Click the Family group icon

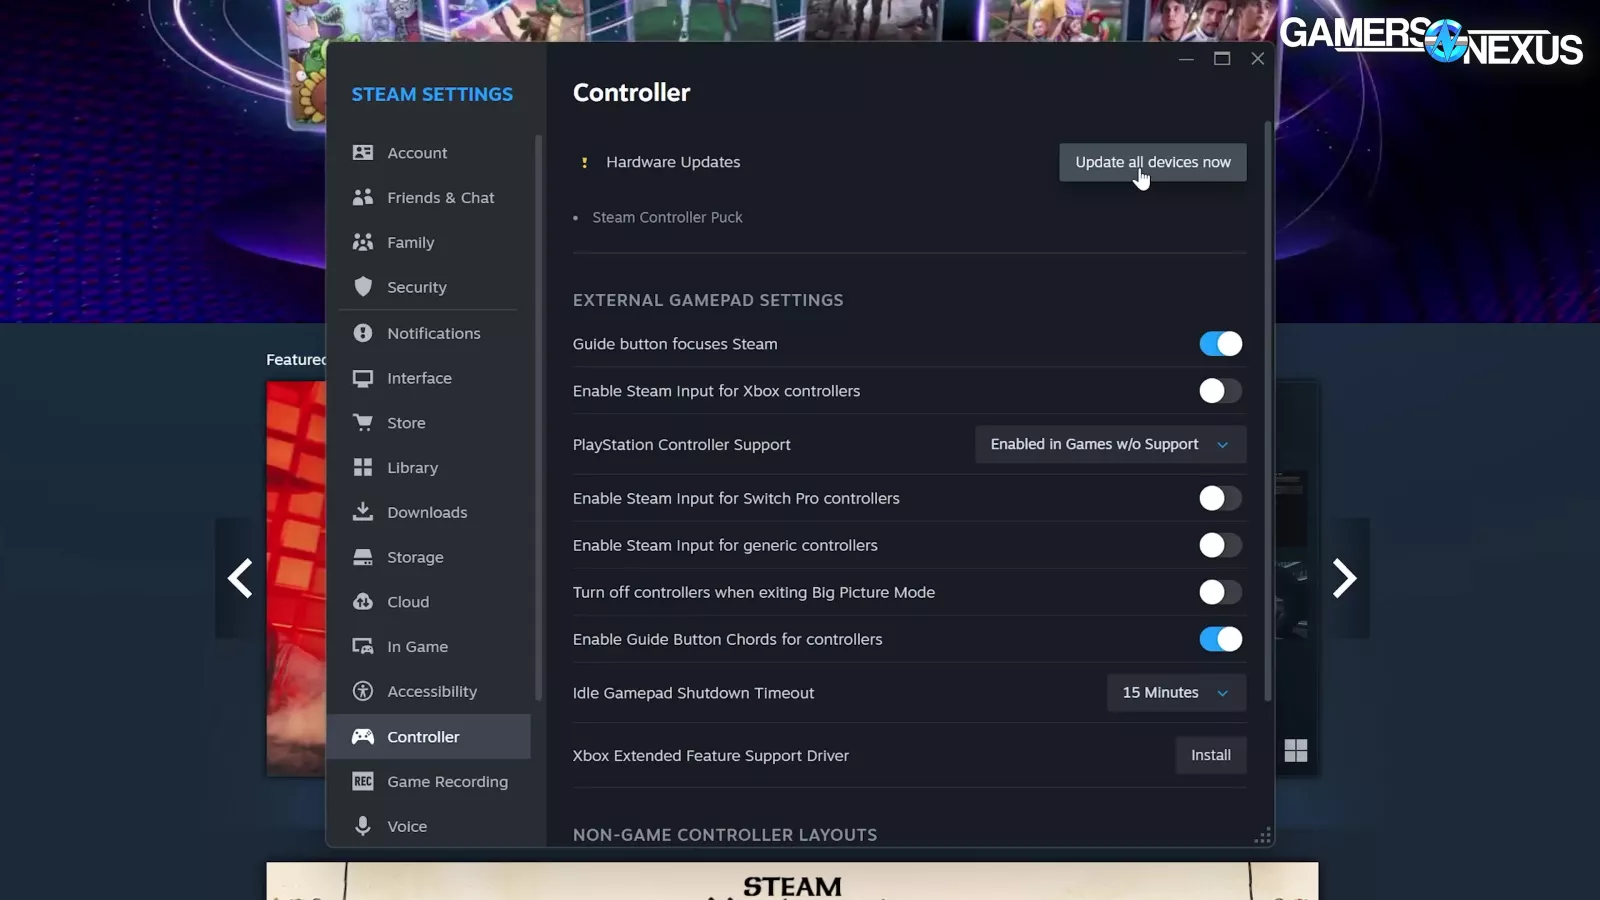point(363,243)
